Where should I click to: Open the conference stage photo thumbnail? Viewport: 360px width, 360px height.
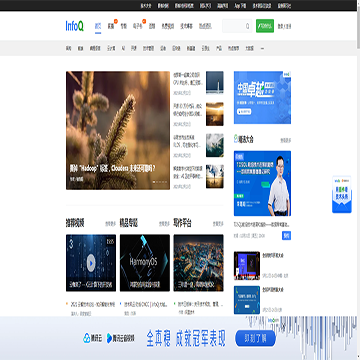pyautogui.click(x=247, y=266)
